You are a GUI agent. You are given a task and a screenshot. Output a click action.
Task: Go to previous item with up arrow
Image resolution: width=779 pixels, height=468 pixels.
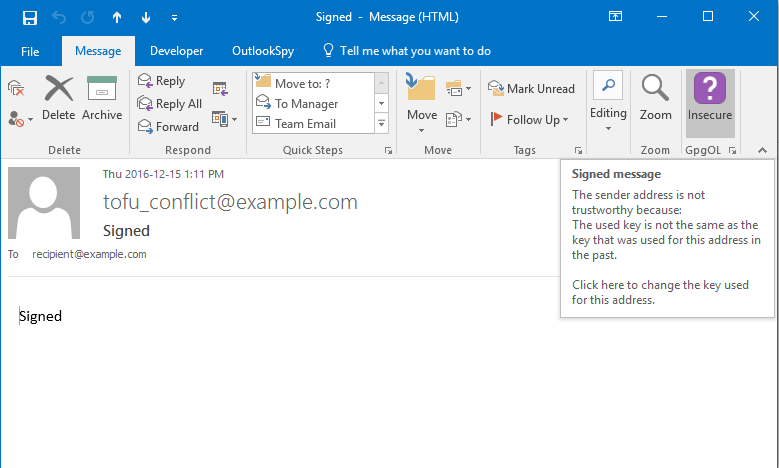(117, 17)
